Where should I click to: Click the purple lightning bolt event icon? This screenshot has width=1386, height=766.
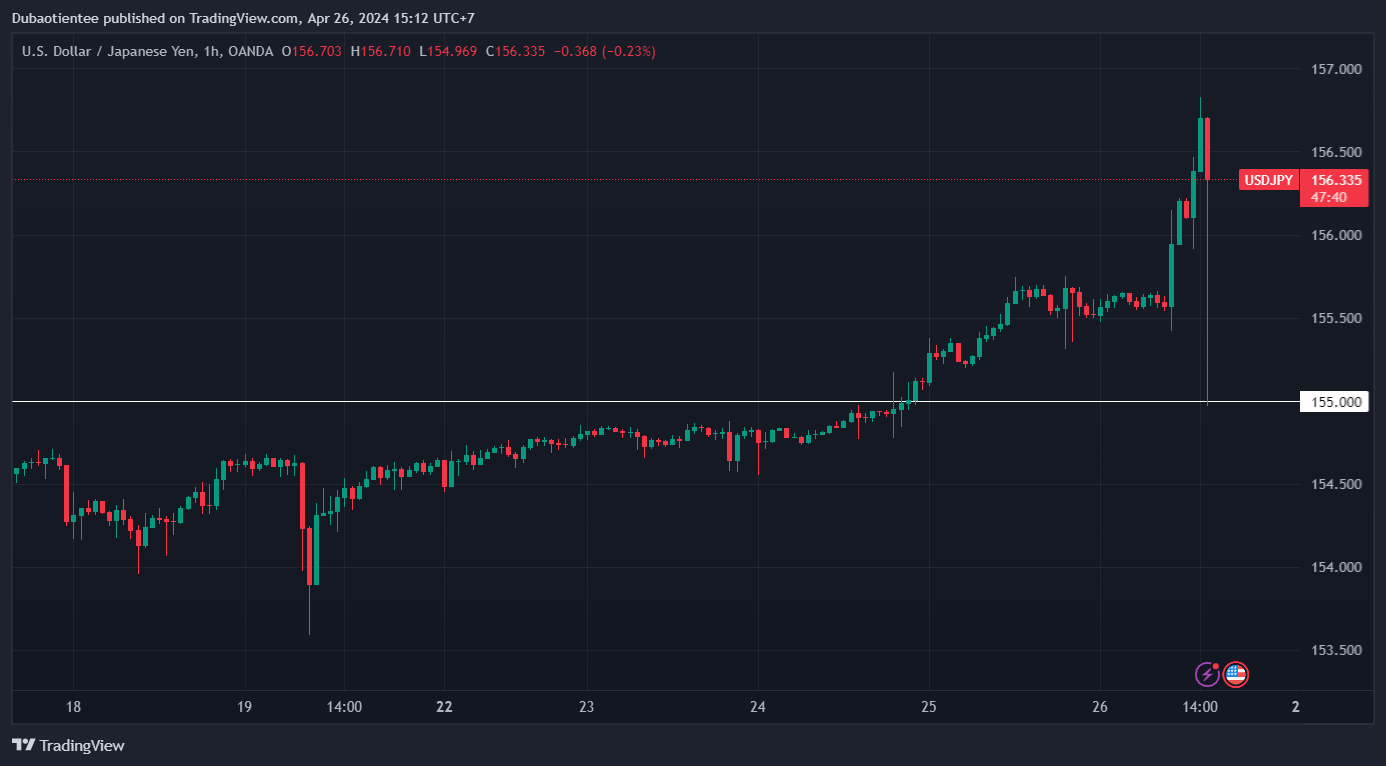(1208, 674)
